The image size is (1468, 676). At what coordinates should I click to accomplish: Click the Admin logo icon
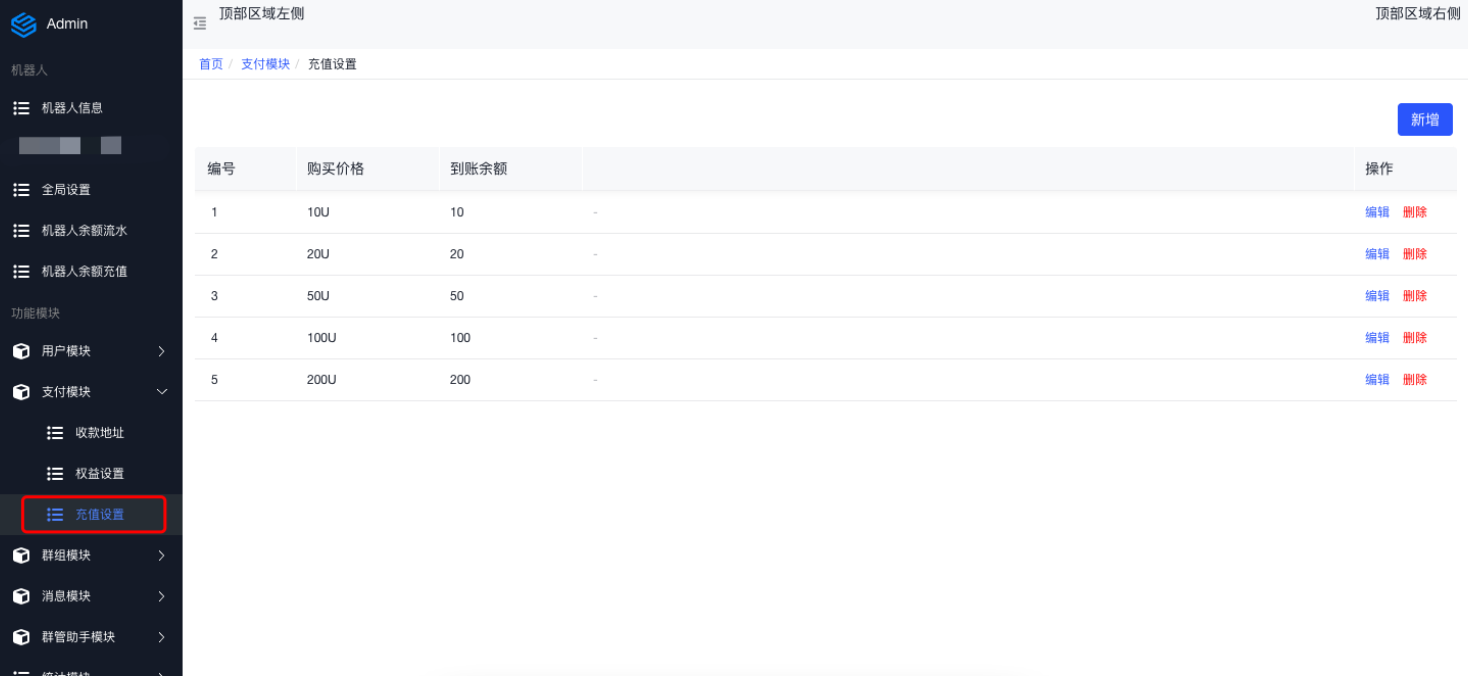click(x=23, y=24)
